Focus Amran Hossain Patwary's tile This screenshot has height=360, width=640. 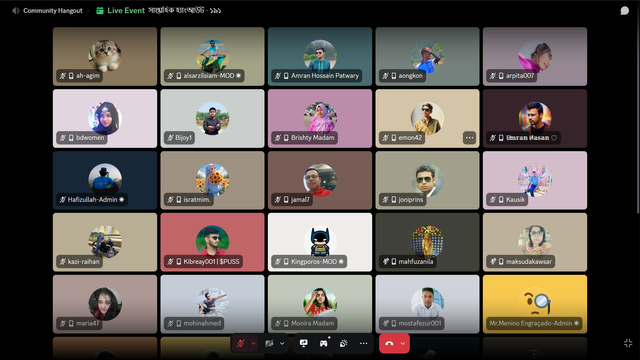coord(320,56)
